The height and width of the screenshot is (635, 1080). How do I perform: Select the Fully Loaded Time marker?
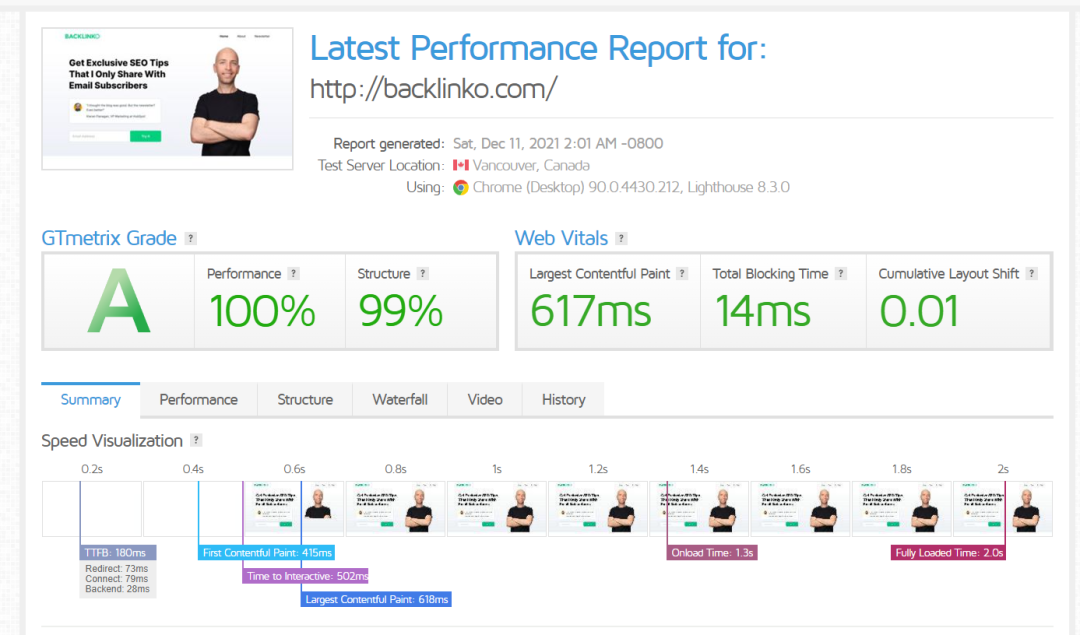click(949, 553)
